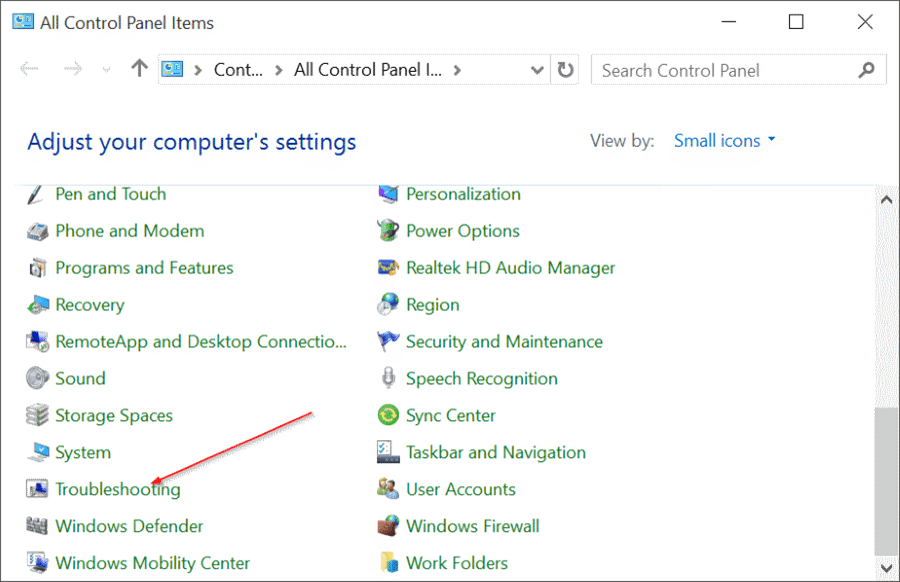
Task: Click the Work Folders icon
Action: tap(389, 562)
